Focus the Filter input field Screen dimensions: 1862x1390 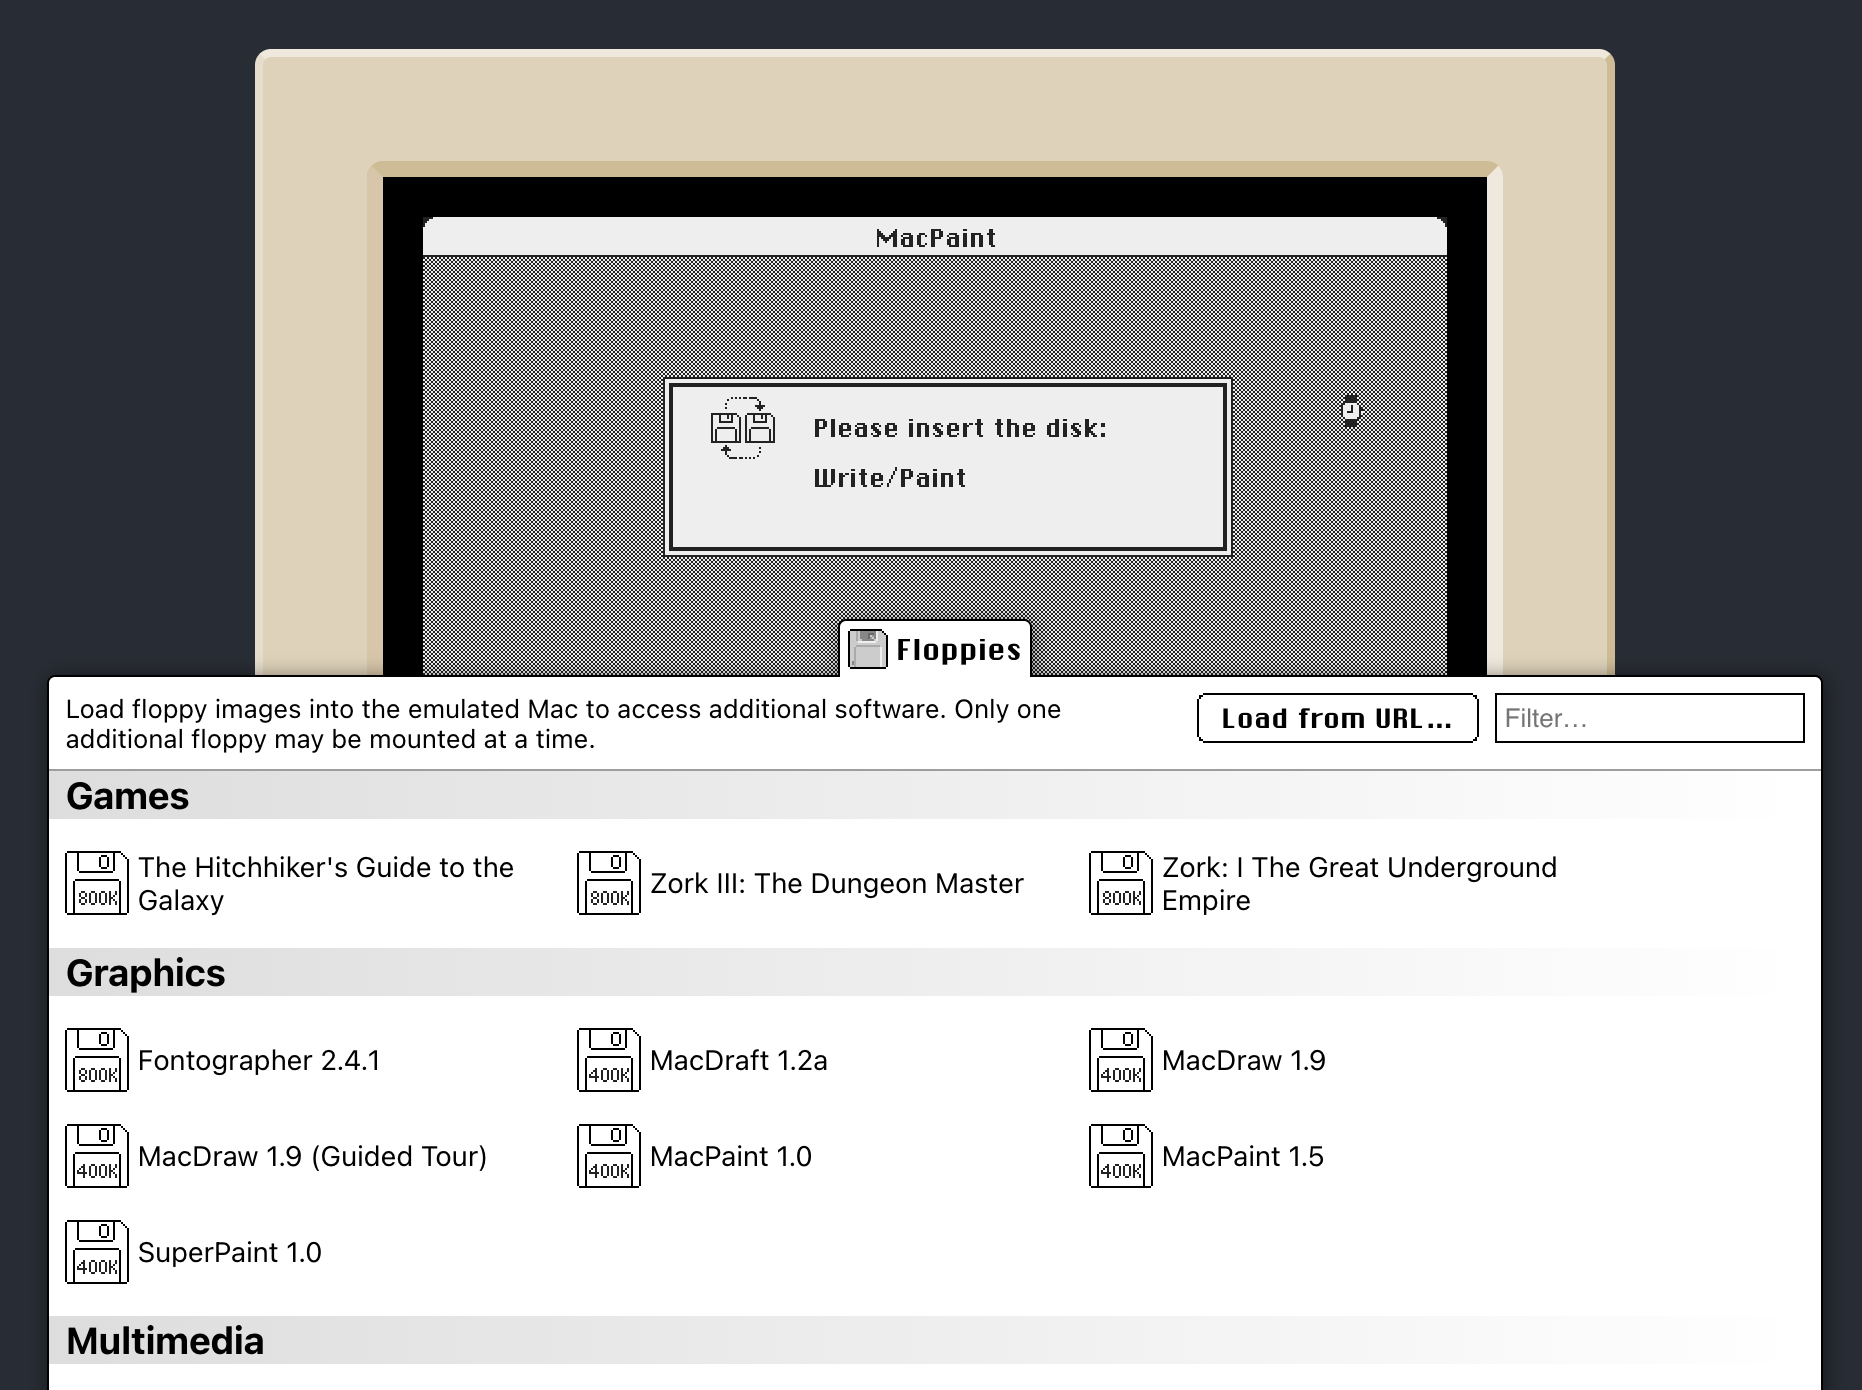coord(1649,718)
